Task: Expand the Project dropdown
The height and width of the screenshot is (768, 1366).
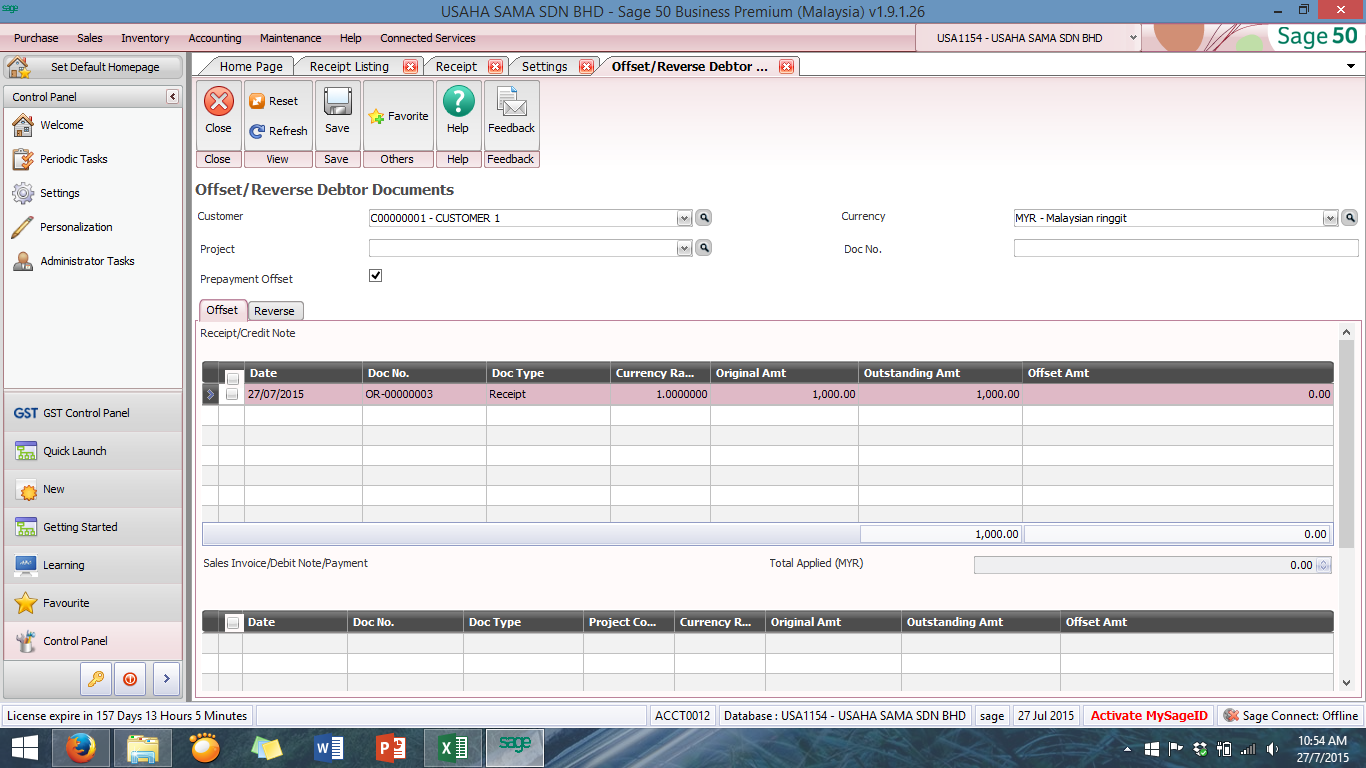Action: pyautogui.click(x=684, y=248)
